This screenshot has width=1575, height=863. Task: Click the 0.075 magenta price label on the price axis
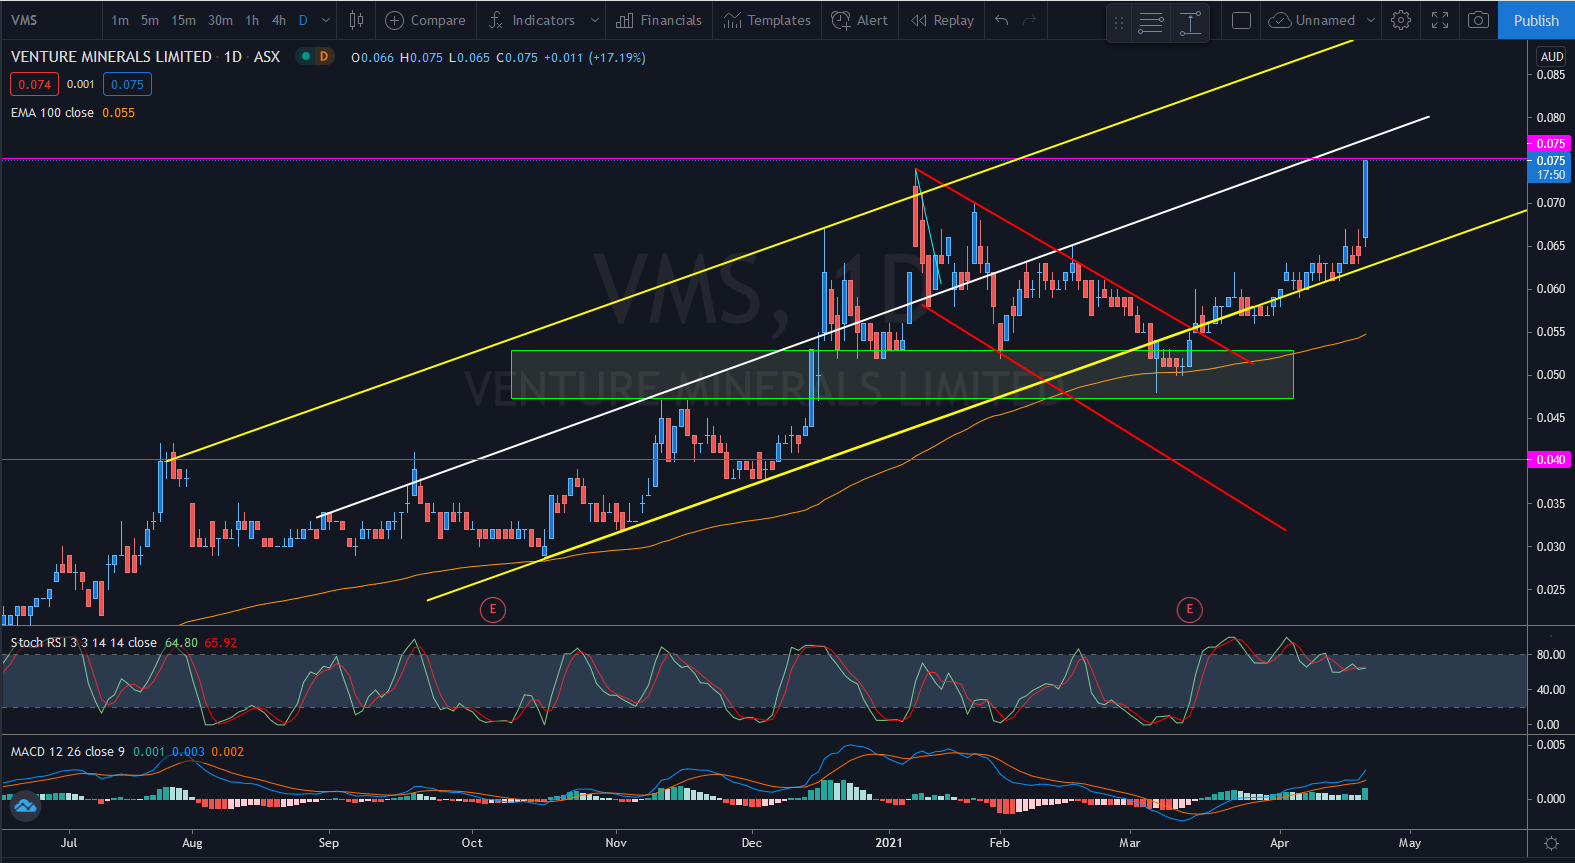coord(1551,144)
